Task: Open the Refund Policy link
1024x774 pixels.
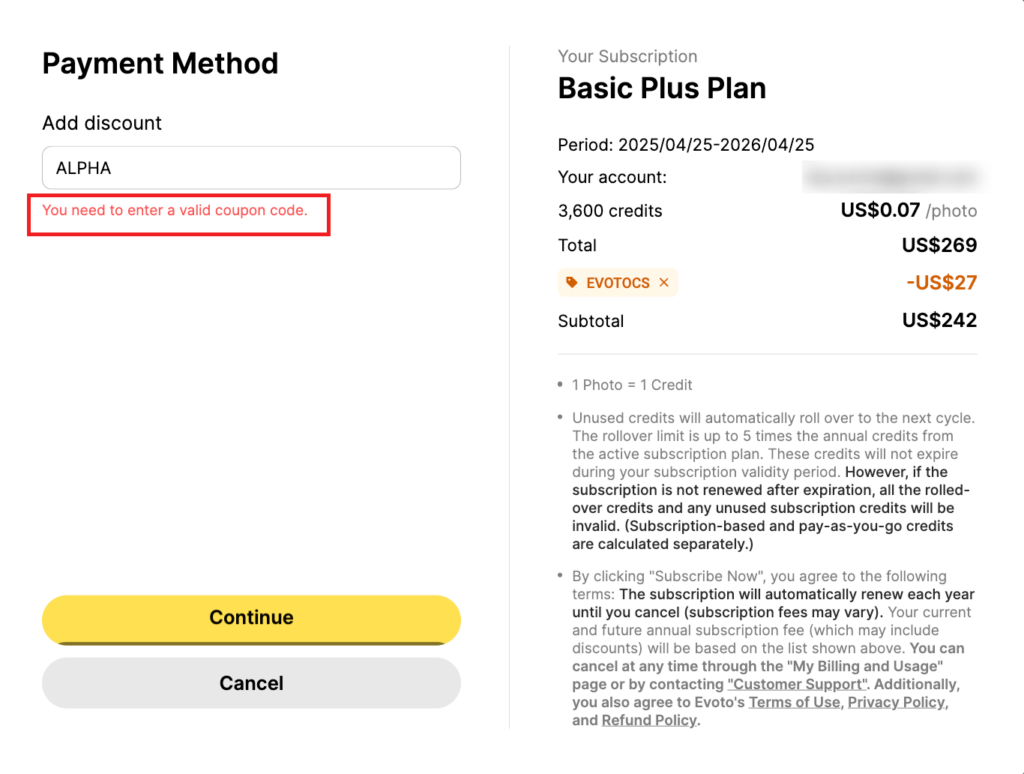Action: point(649,720)
